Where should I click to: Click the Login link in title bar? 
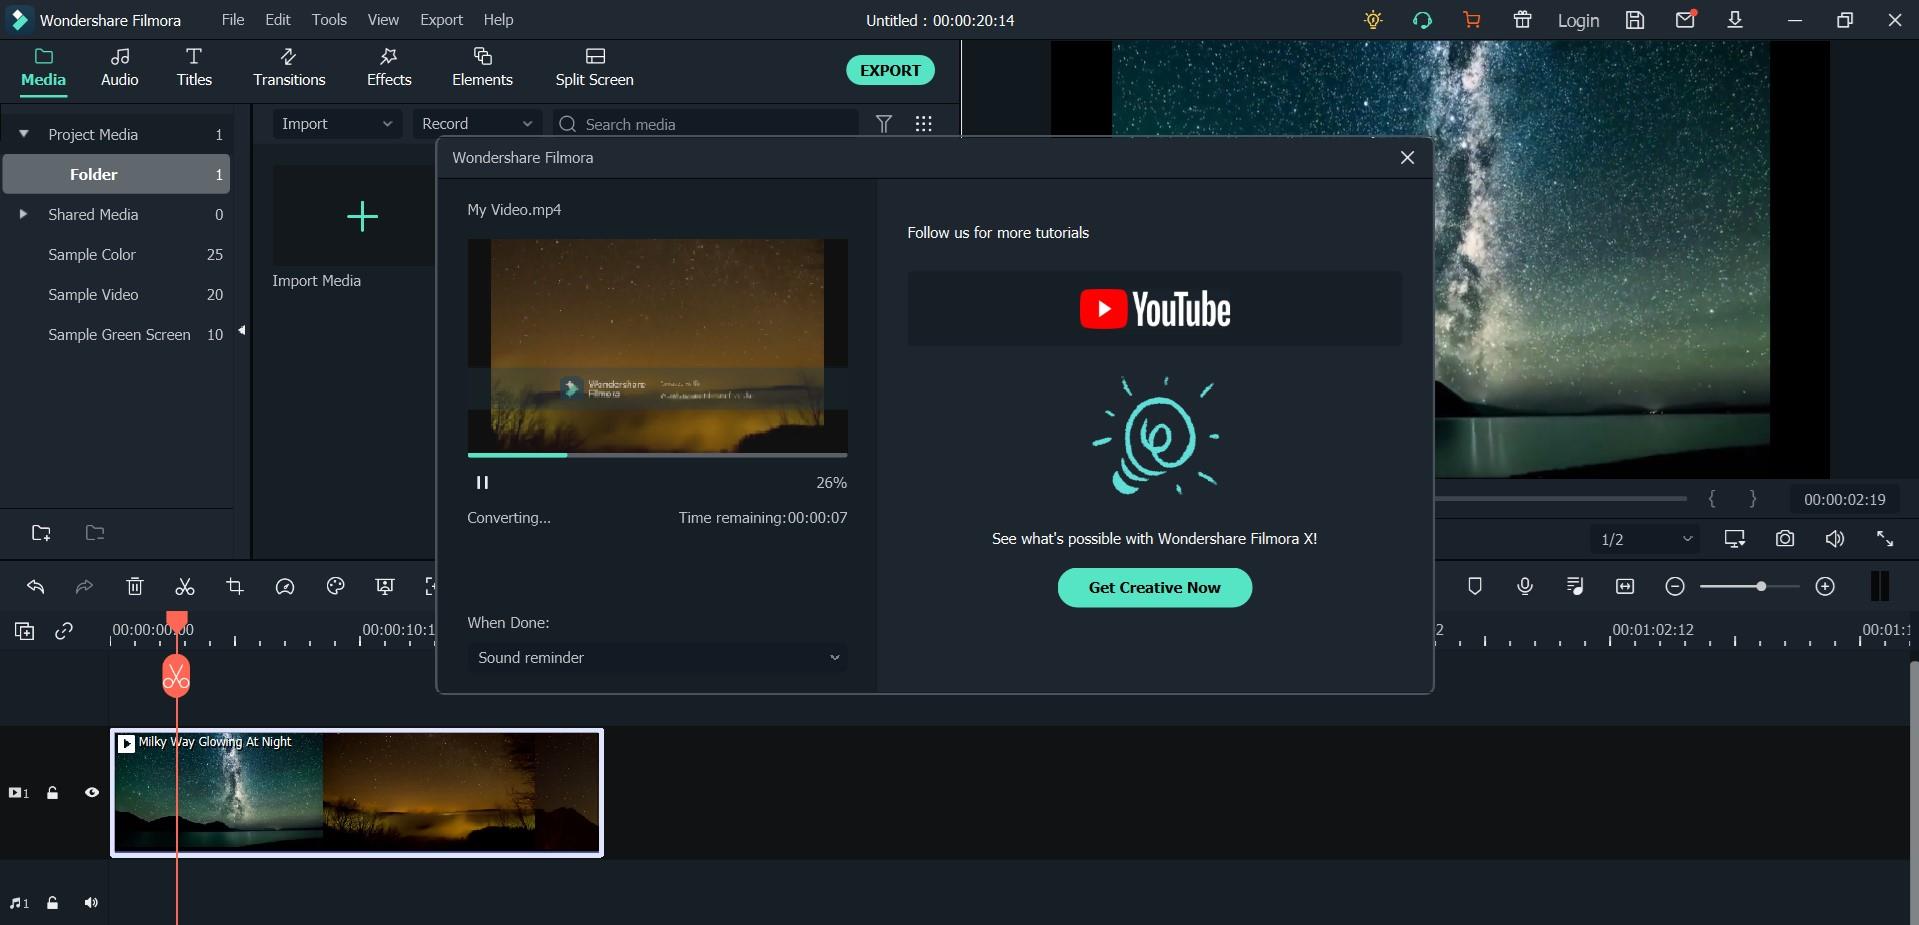[x=1578, y=20]
